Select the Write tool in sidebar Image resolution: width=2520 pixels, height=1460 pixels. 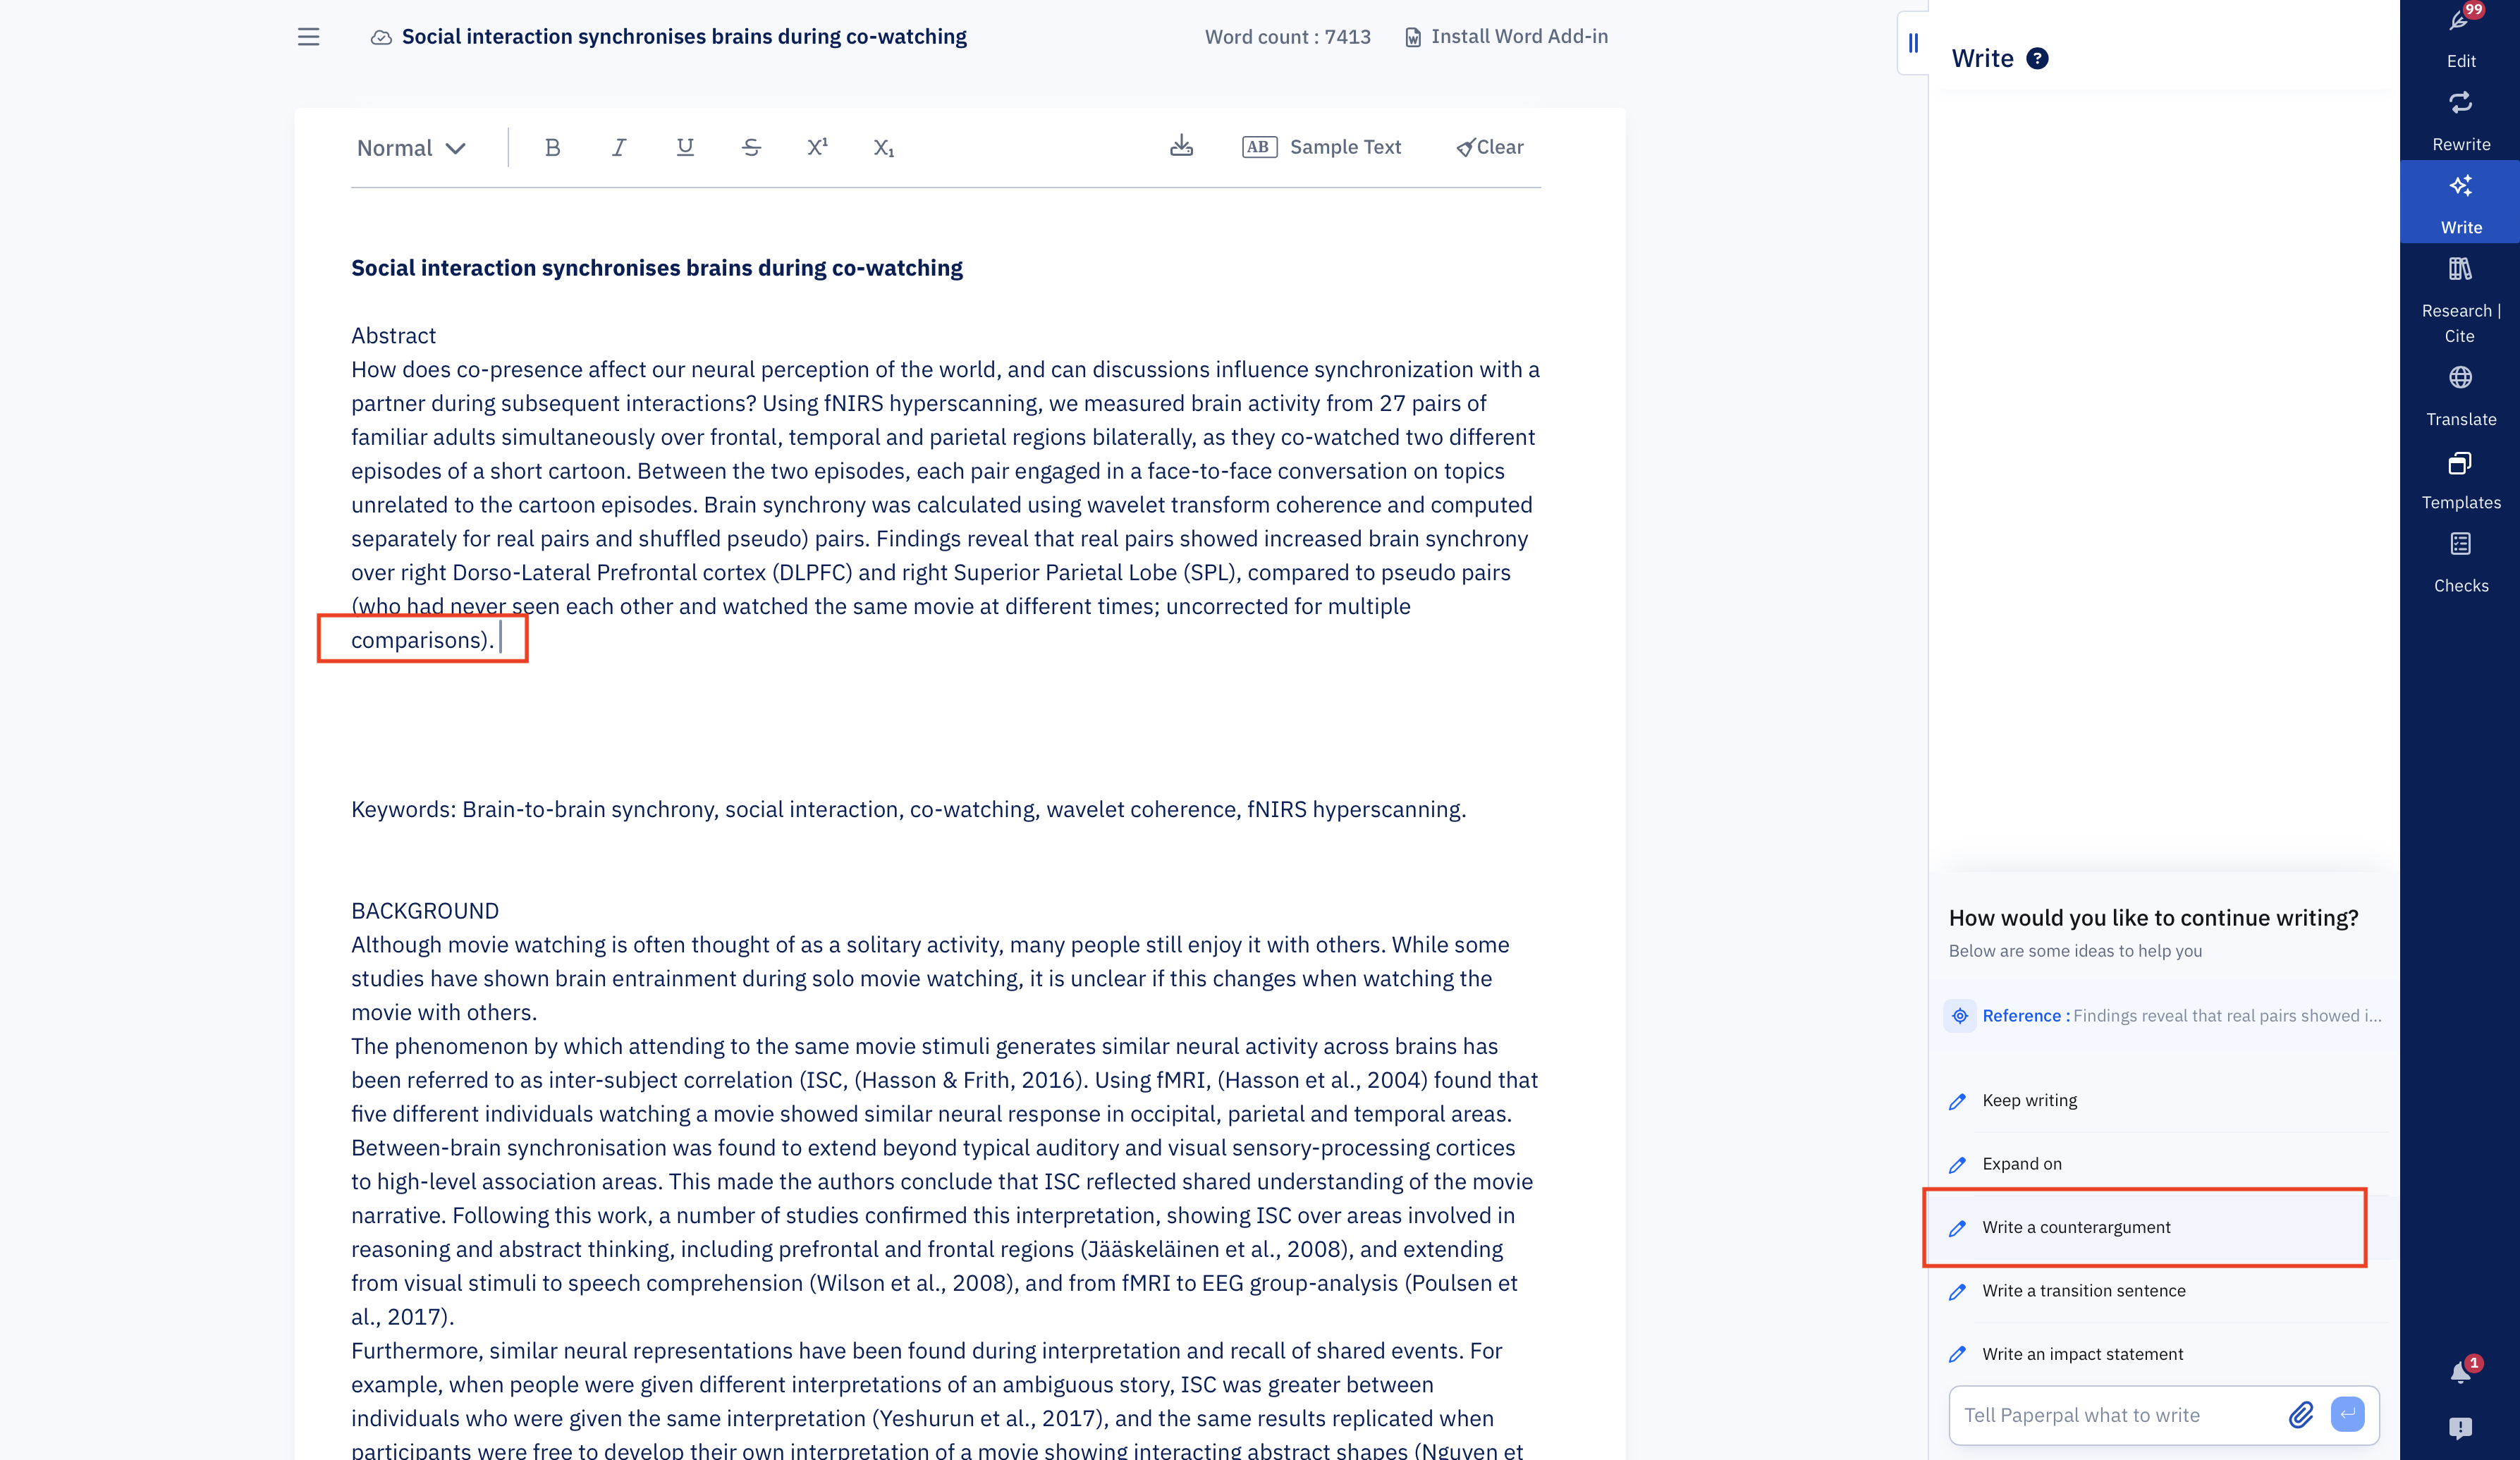(x=2460, y=203)
